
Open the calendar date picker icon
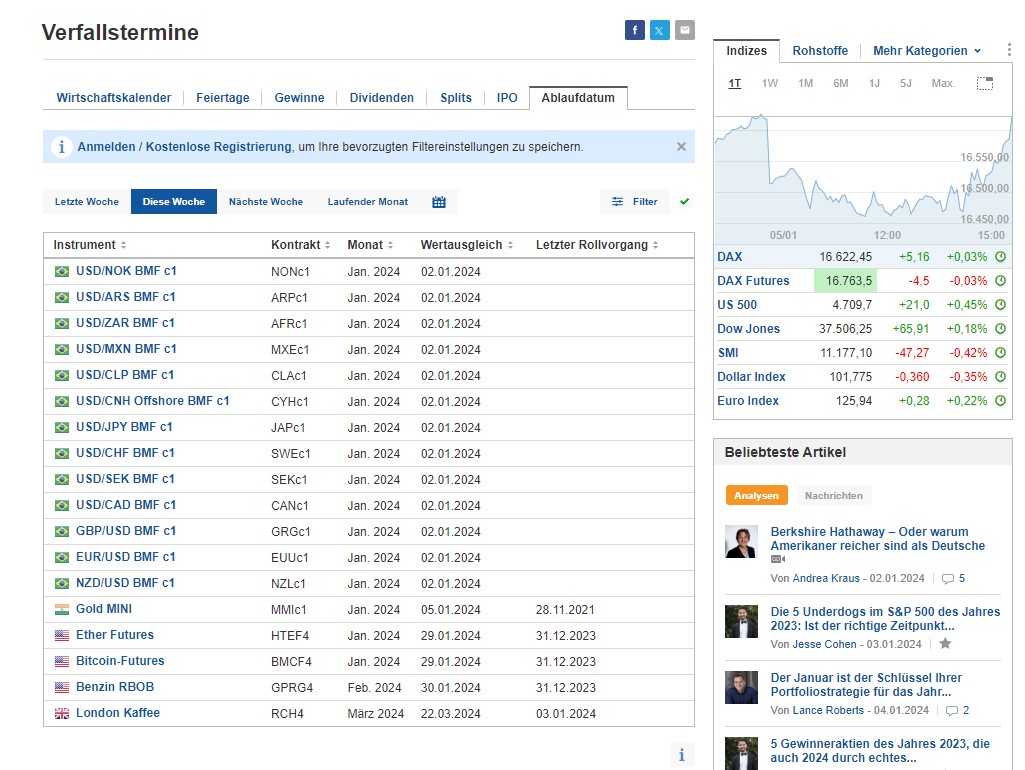439,202
